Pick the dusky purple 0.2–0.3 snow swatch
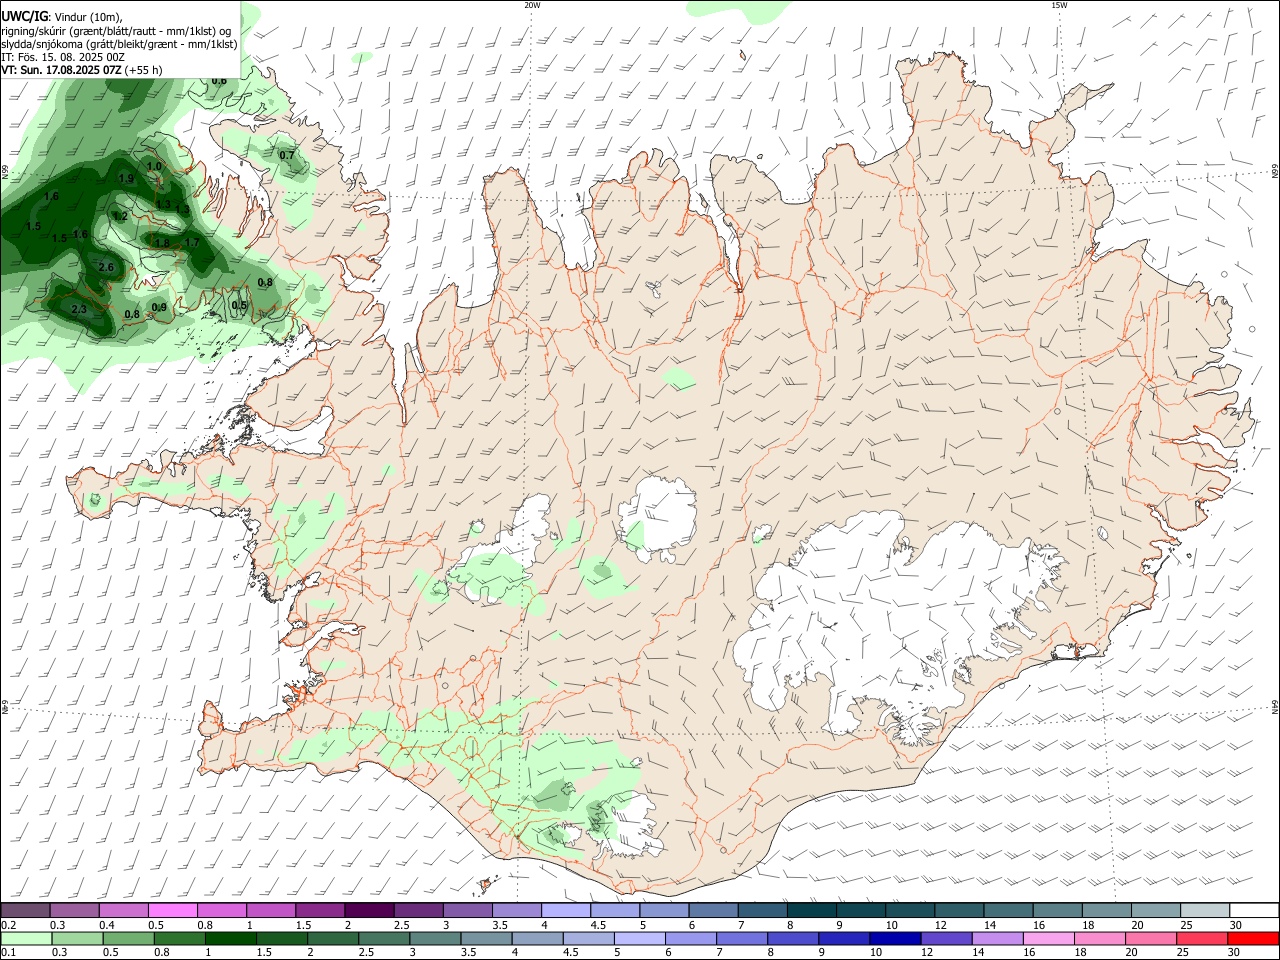Viewport: 1280px width, 960px height. (24, 910)
